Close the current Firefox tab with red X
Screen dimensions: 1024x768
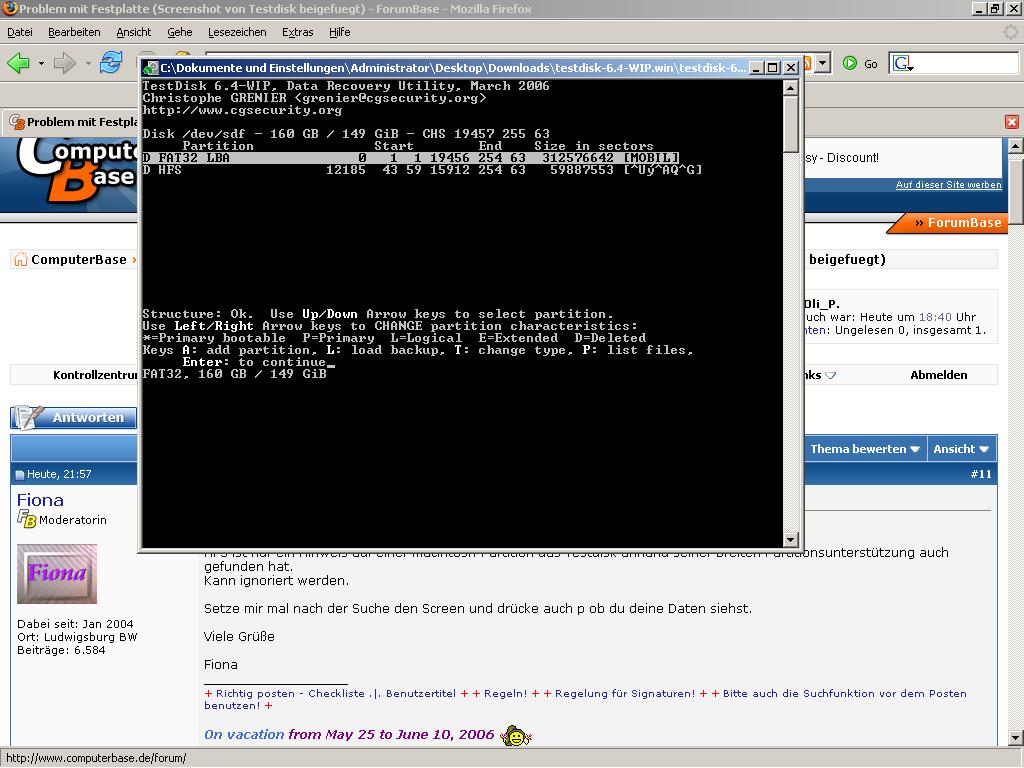[x=1012, y=121]
